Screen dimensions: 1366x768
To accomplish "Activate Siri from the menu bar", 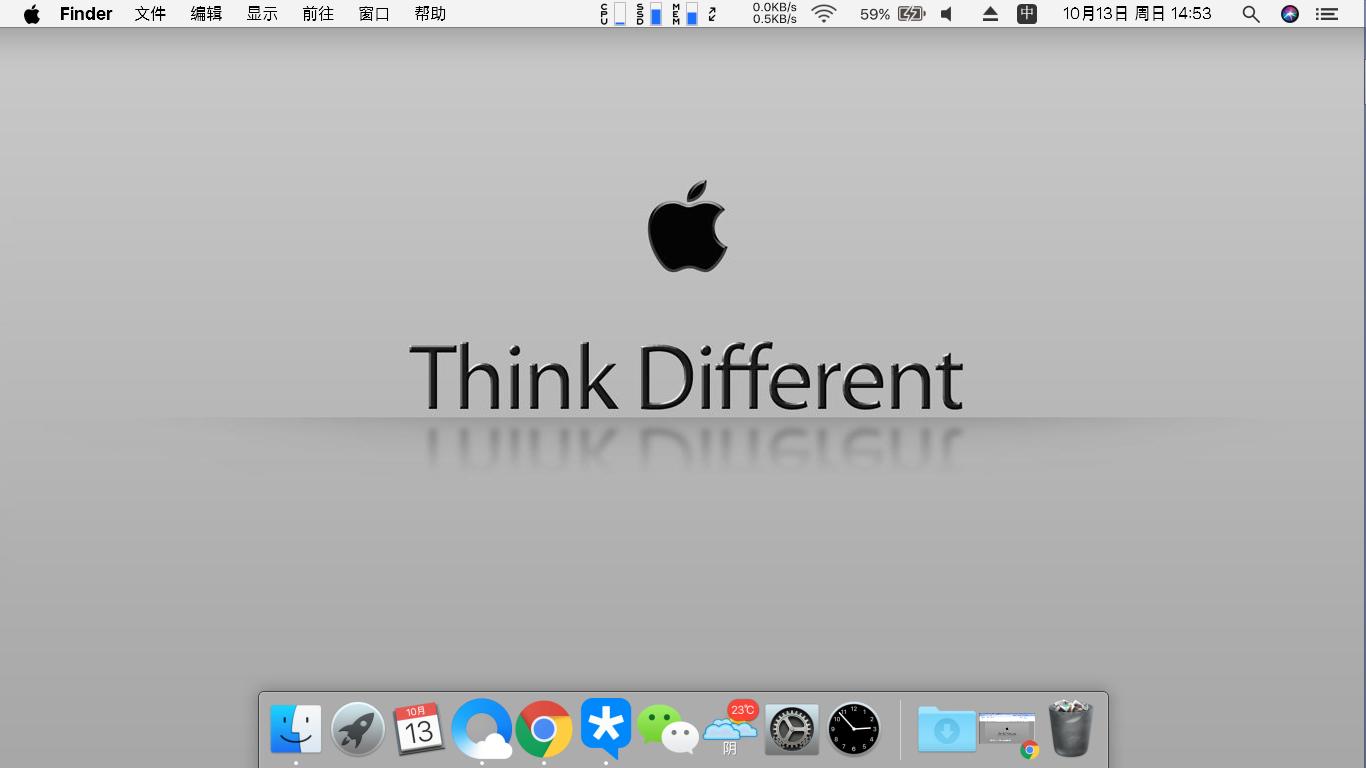I will pyautogui.click(x=1290, y=14).
